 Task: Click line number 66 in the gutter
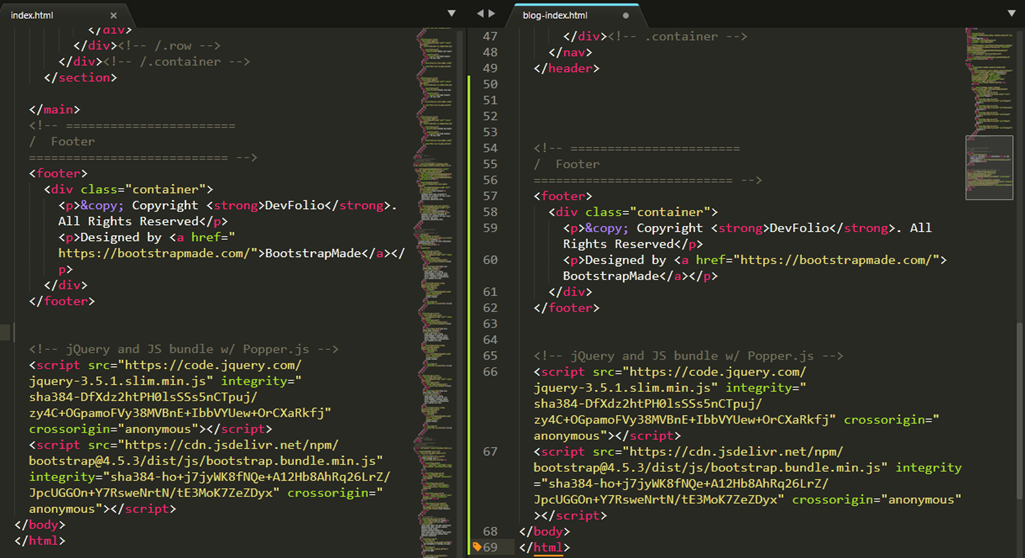[490, 372]
